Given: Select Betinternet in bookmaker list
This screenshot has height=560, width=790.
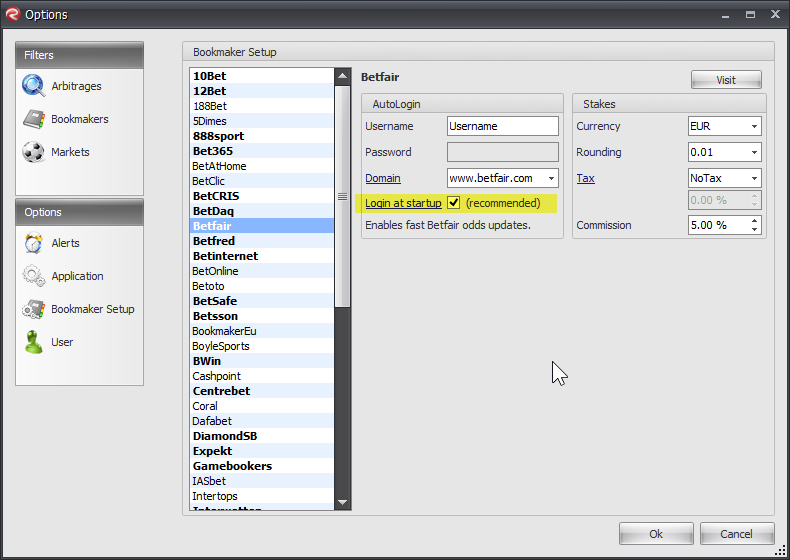Looking at the screenshot, I should point(262,256).
